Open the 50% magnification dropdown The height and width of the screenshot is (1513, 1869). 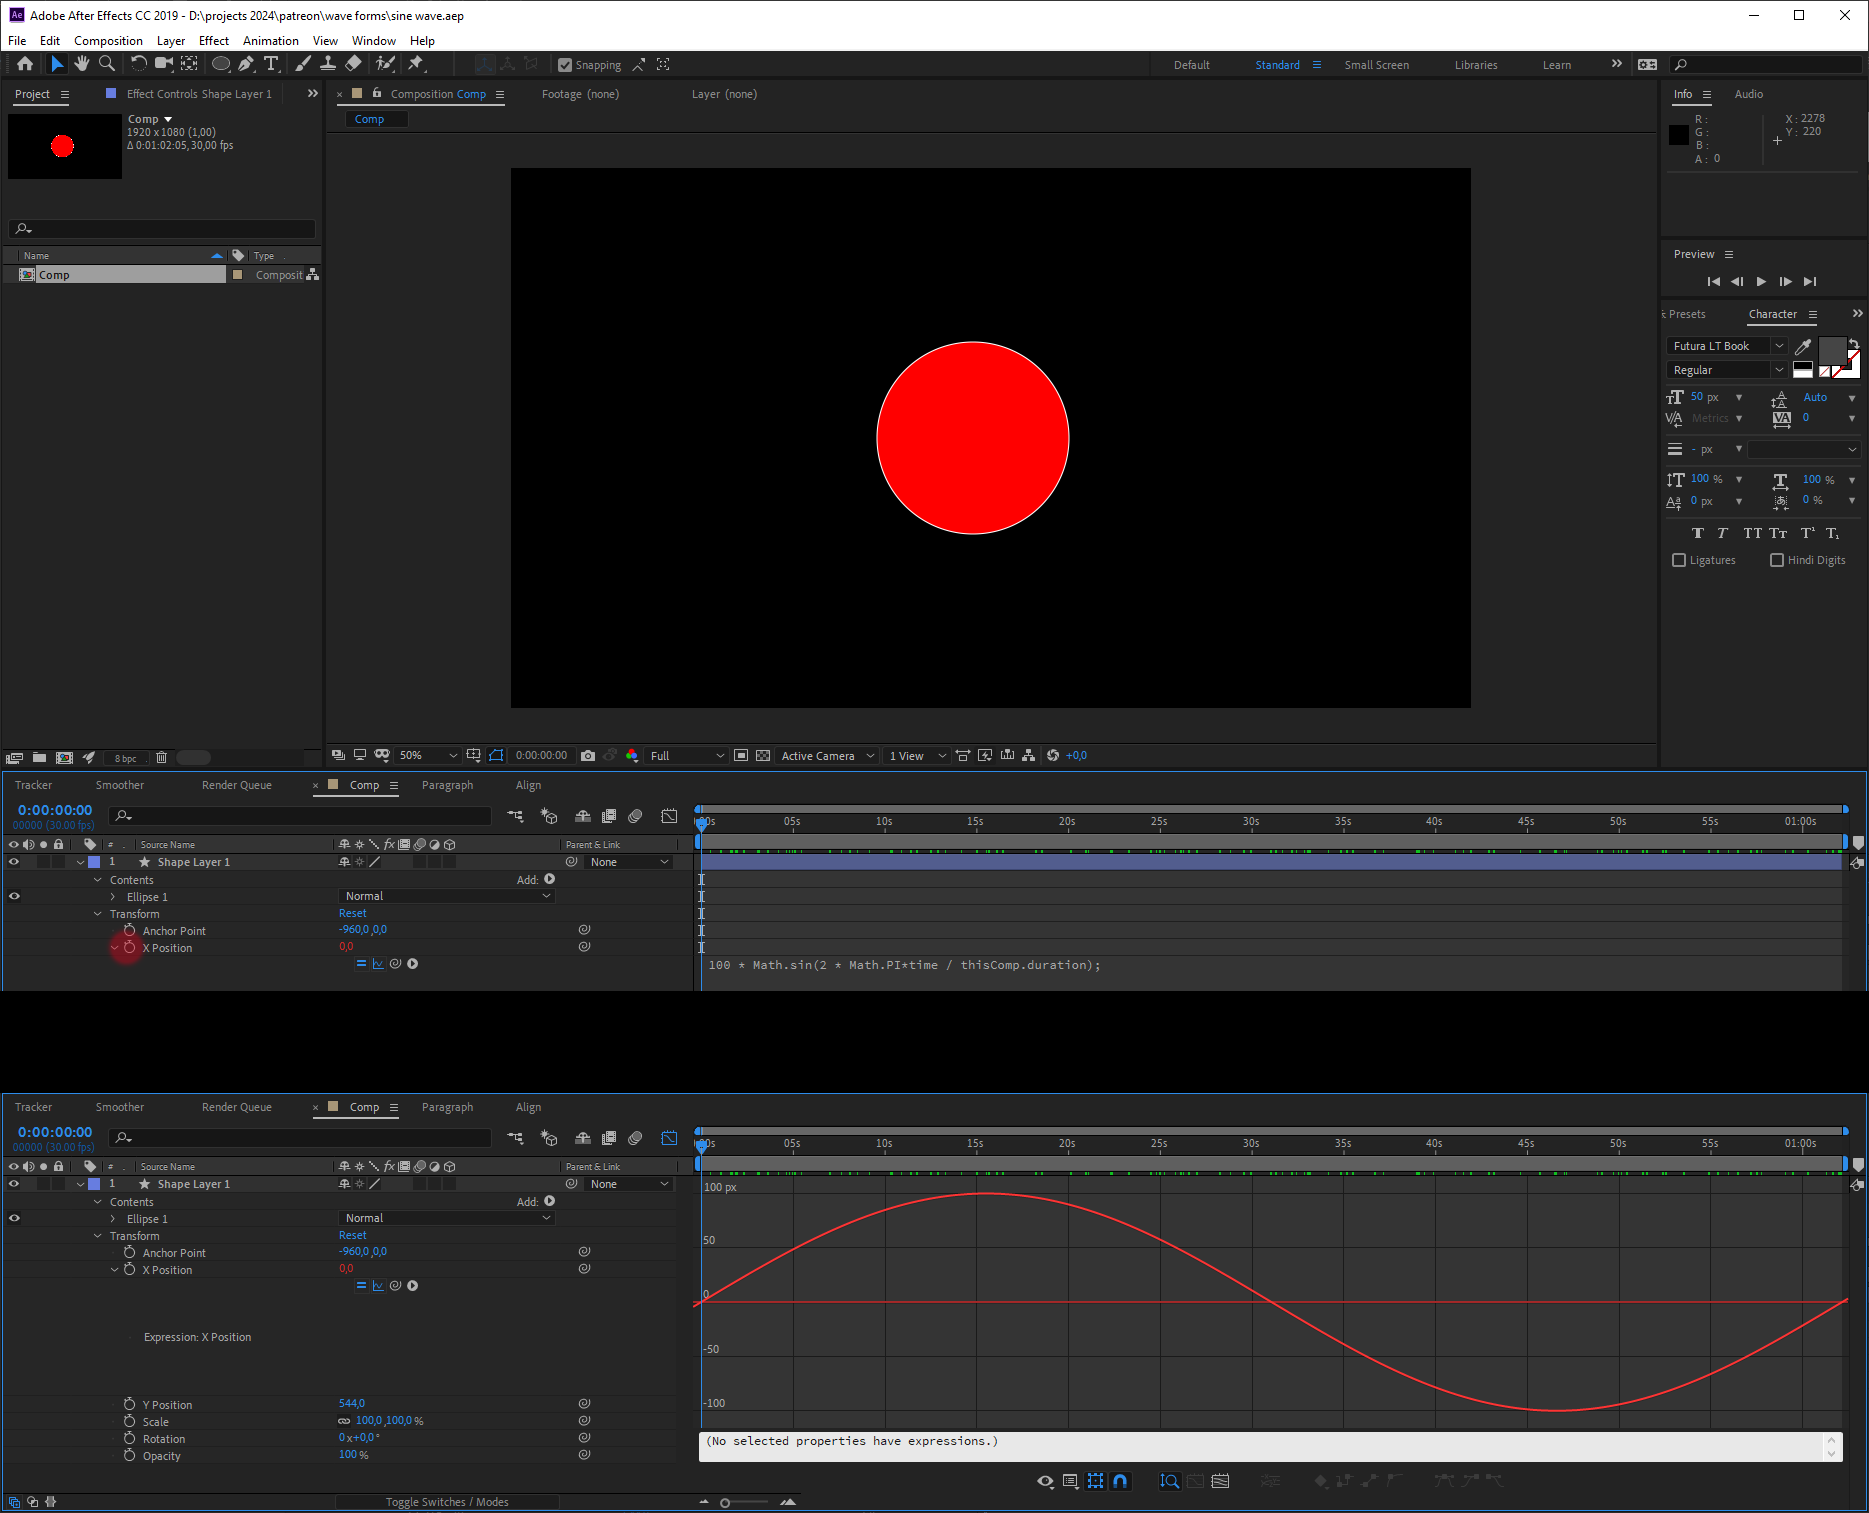coord(428,756)
